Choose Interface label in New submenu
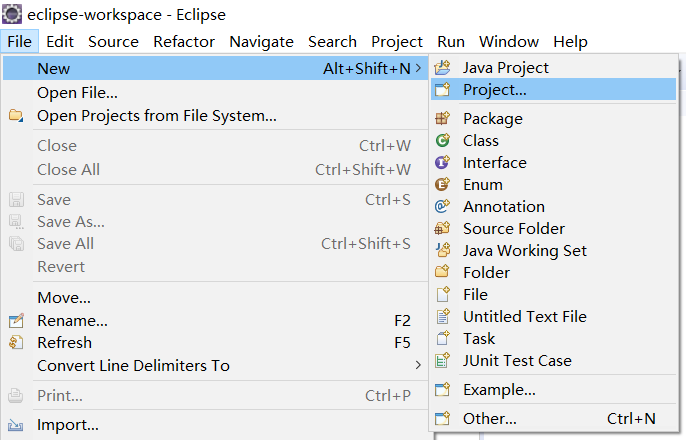The image size is (686, 440). click(x=495, y=163)
